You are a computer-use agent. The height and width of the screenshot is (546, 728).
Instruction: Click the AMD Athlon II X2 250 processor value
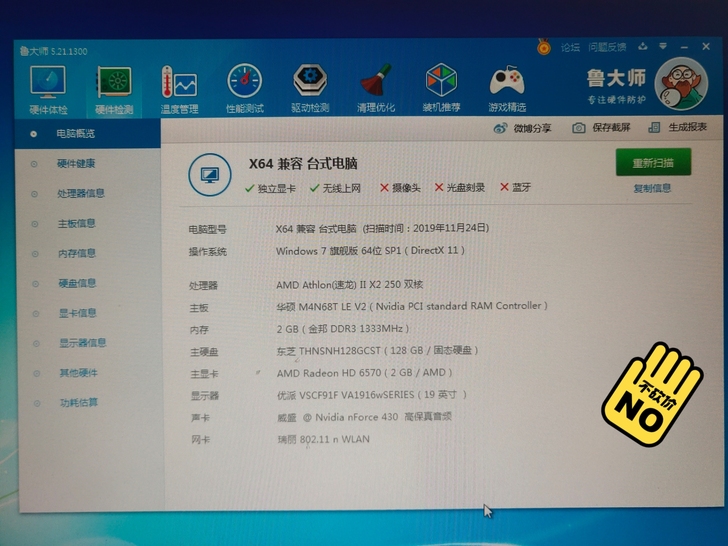(x=349, y=284)
